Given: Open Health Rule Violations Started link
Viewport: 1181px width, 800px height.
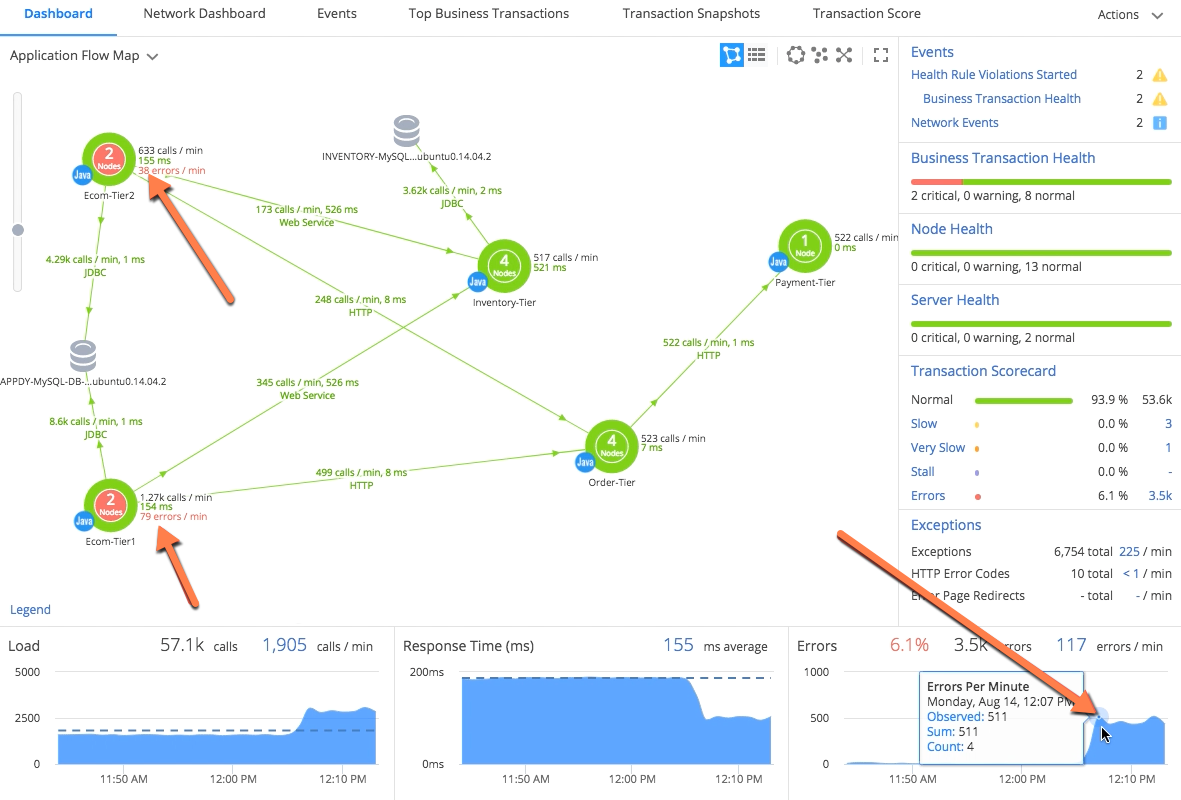Looking at the screenshot, I should pos(993,75).
